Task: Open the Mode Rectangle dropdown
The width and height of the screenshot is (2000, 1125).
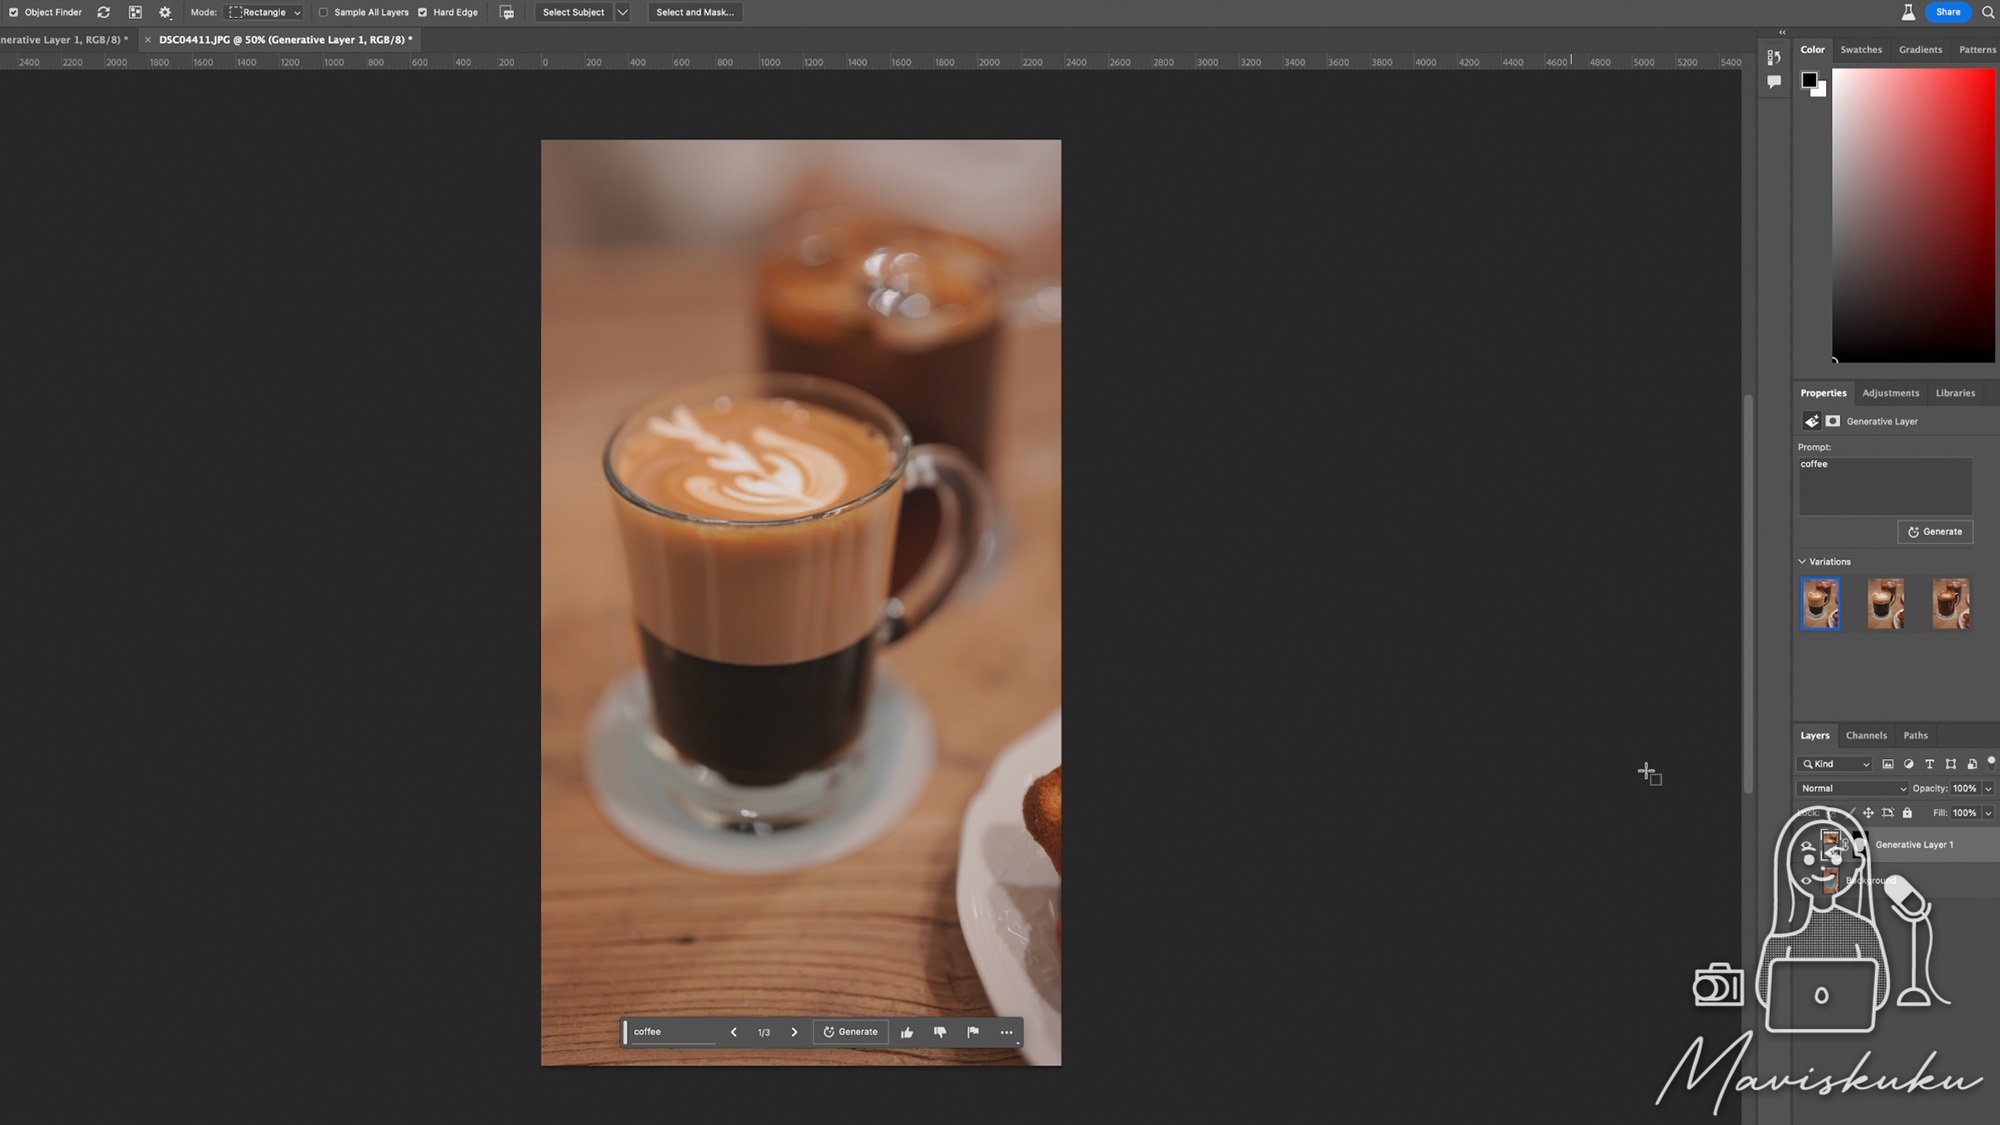Action: 265,12
